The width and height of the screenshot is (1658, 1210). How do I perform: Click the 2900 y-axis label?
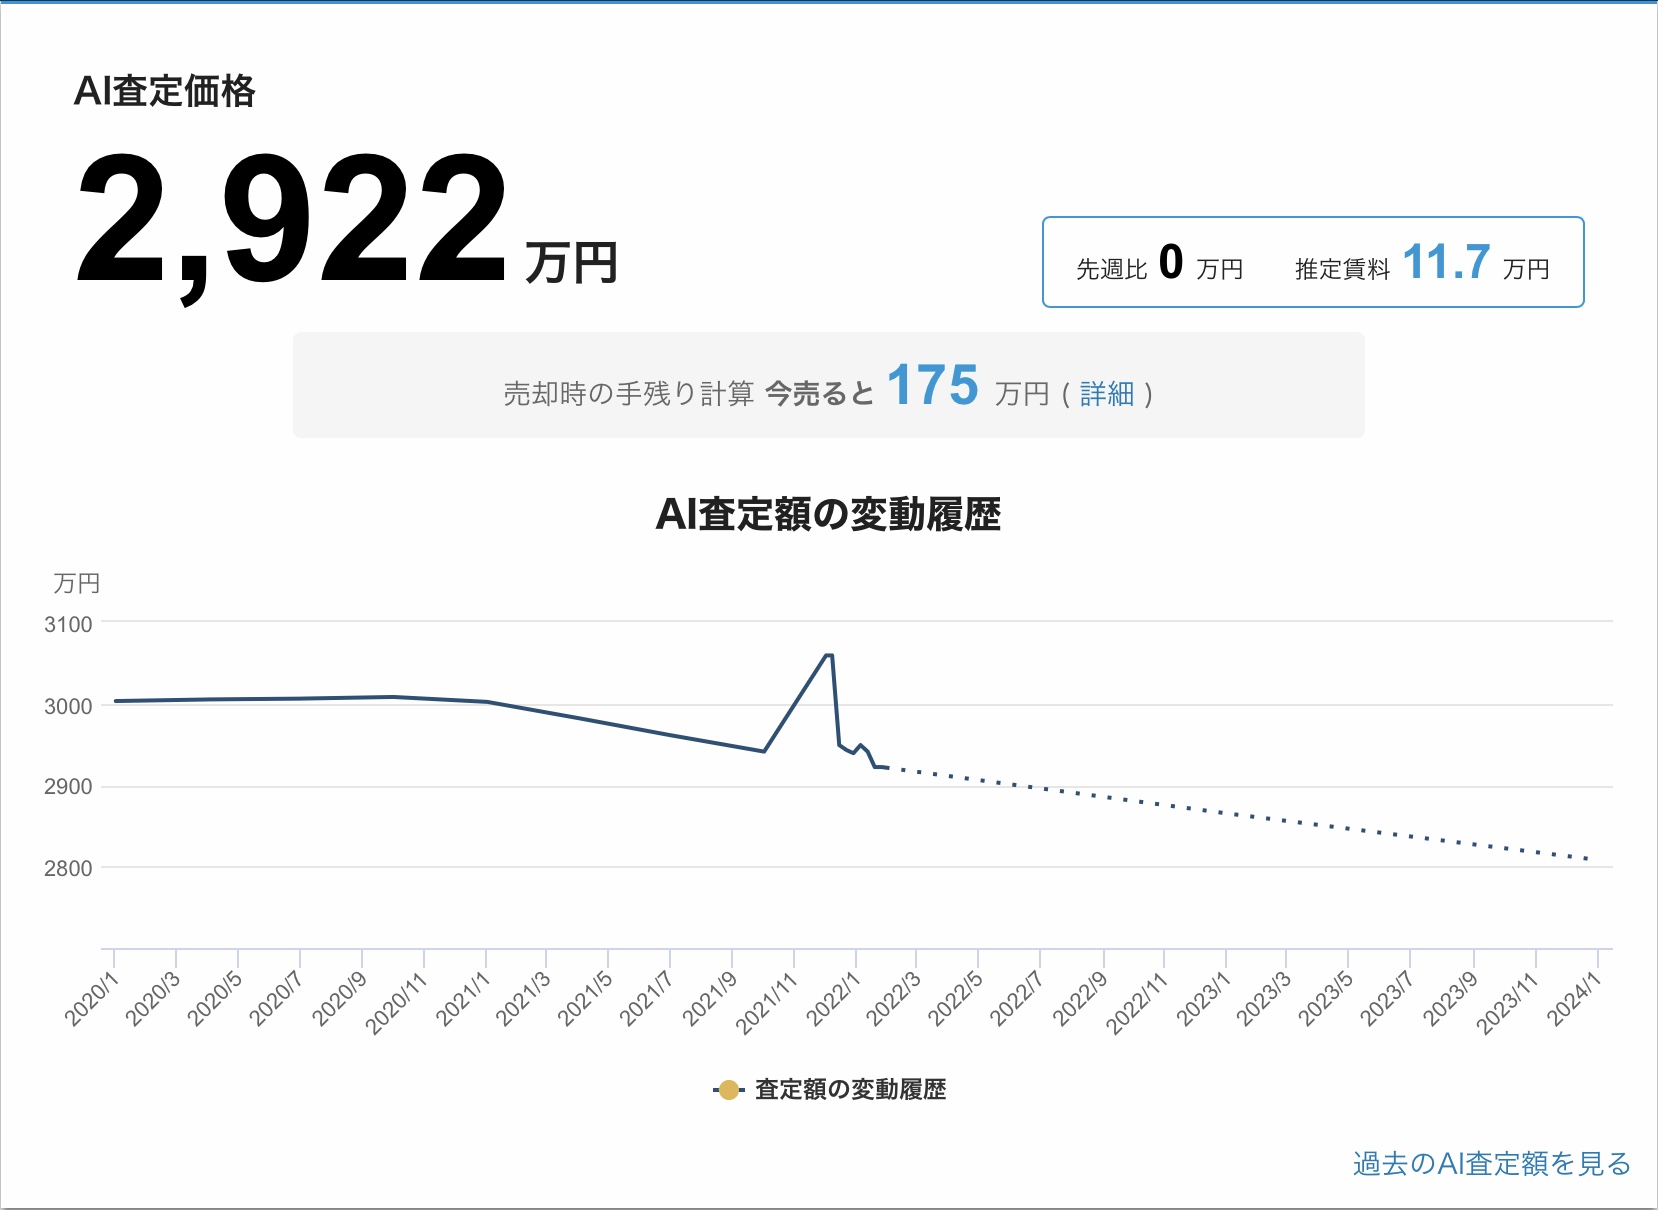point(68,787)
